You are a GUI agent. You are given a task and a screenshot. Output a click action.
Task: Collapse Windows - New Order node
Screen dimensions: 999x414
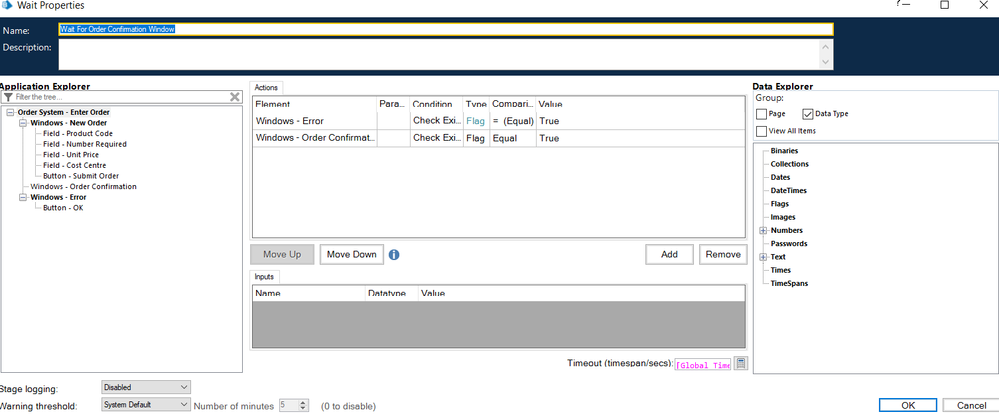pos(24,123)
